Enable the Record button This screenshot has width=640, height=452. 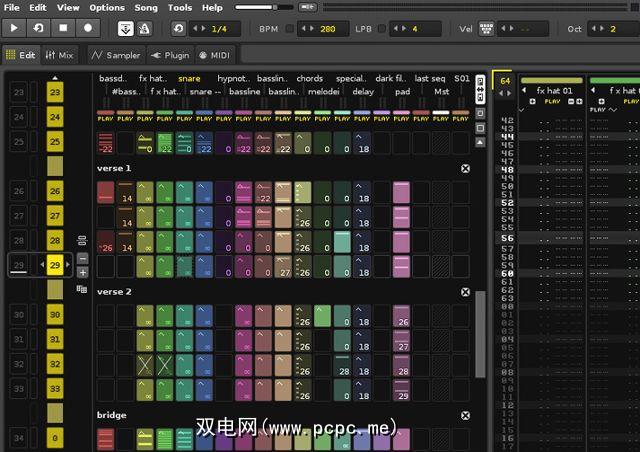(88, 28)
